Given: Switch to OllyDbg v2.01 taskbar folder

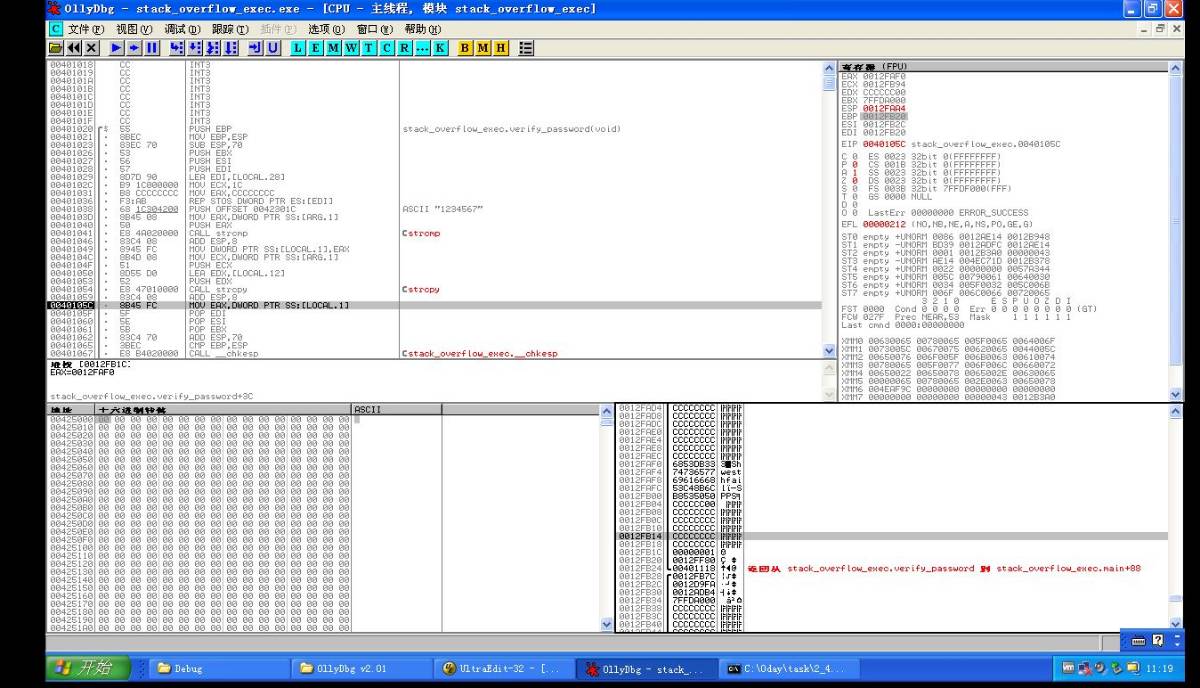Looking at the screenshot, I should click(360, 668).
